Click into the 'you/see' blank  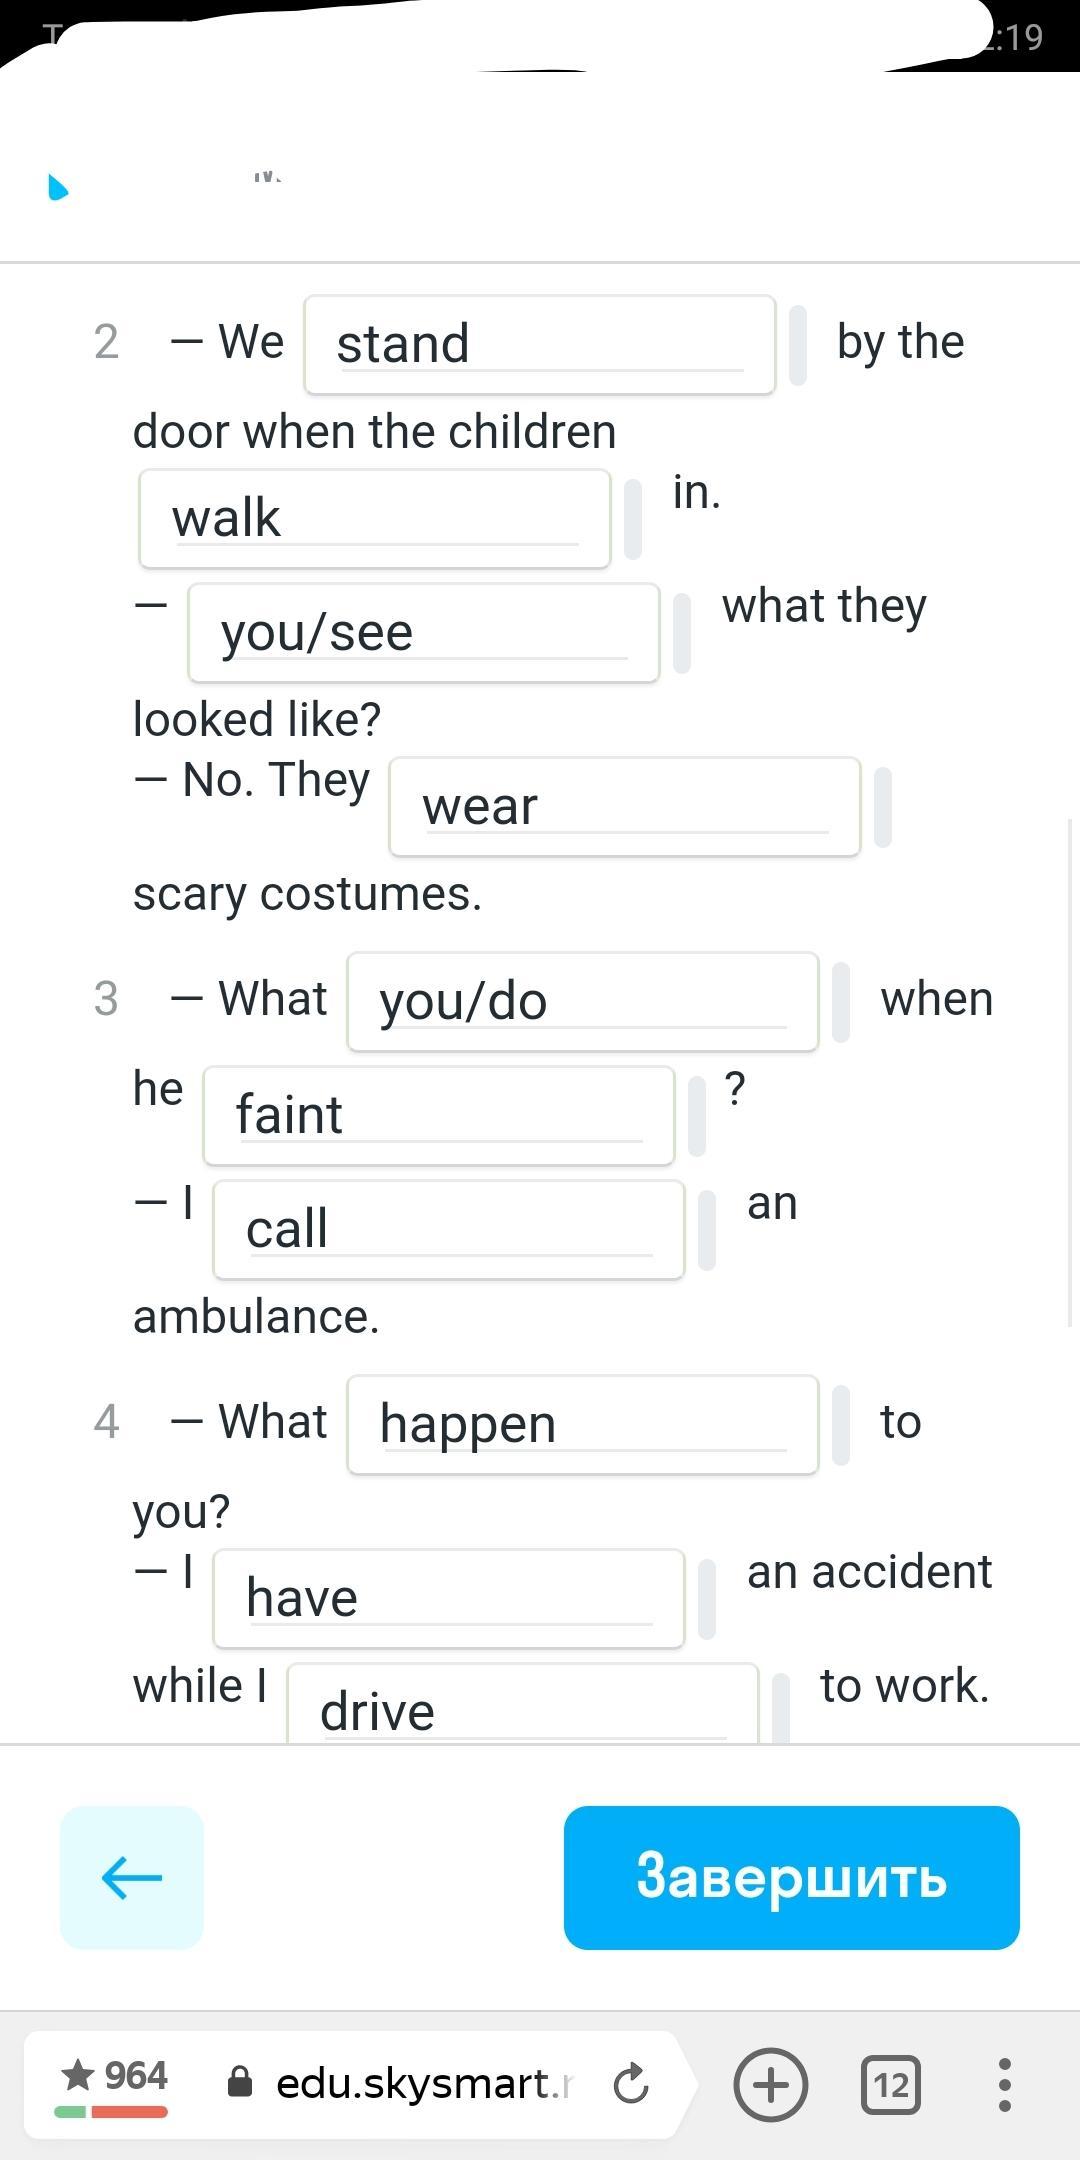pos(423,633)
